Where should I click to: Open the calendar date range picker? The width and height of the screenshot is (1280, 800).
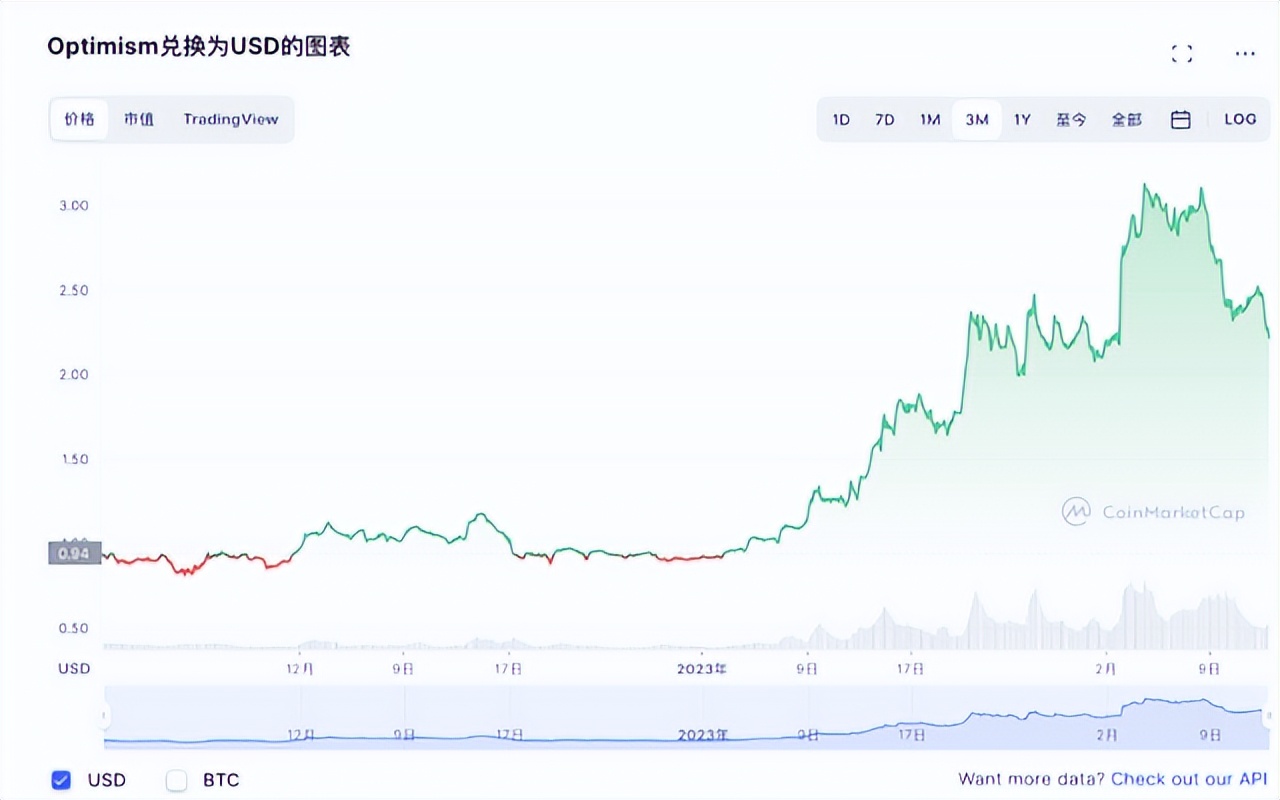(x=1180, y=120)
